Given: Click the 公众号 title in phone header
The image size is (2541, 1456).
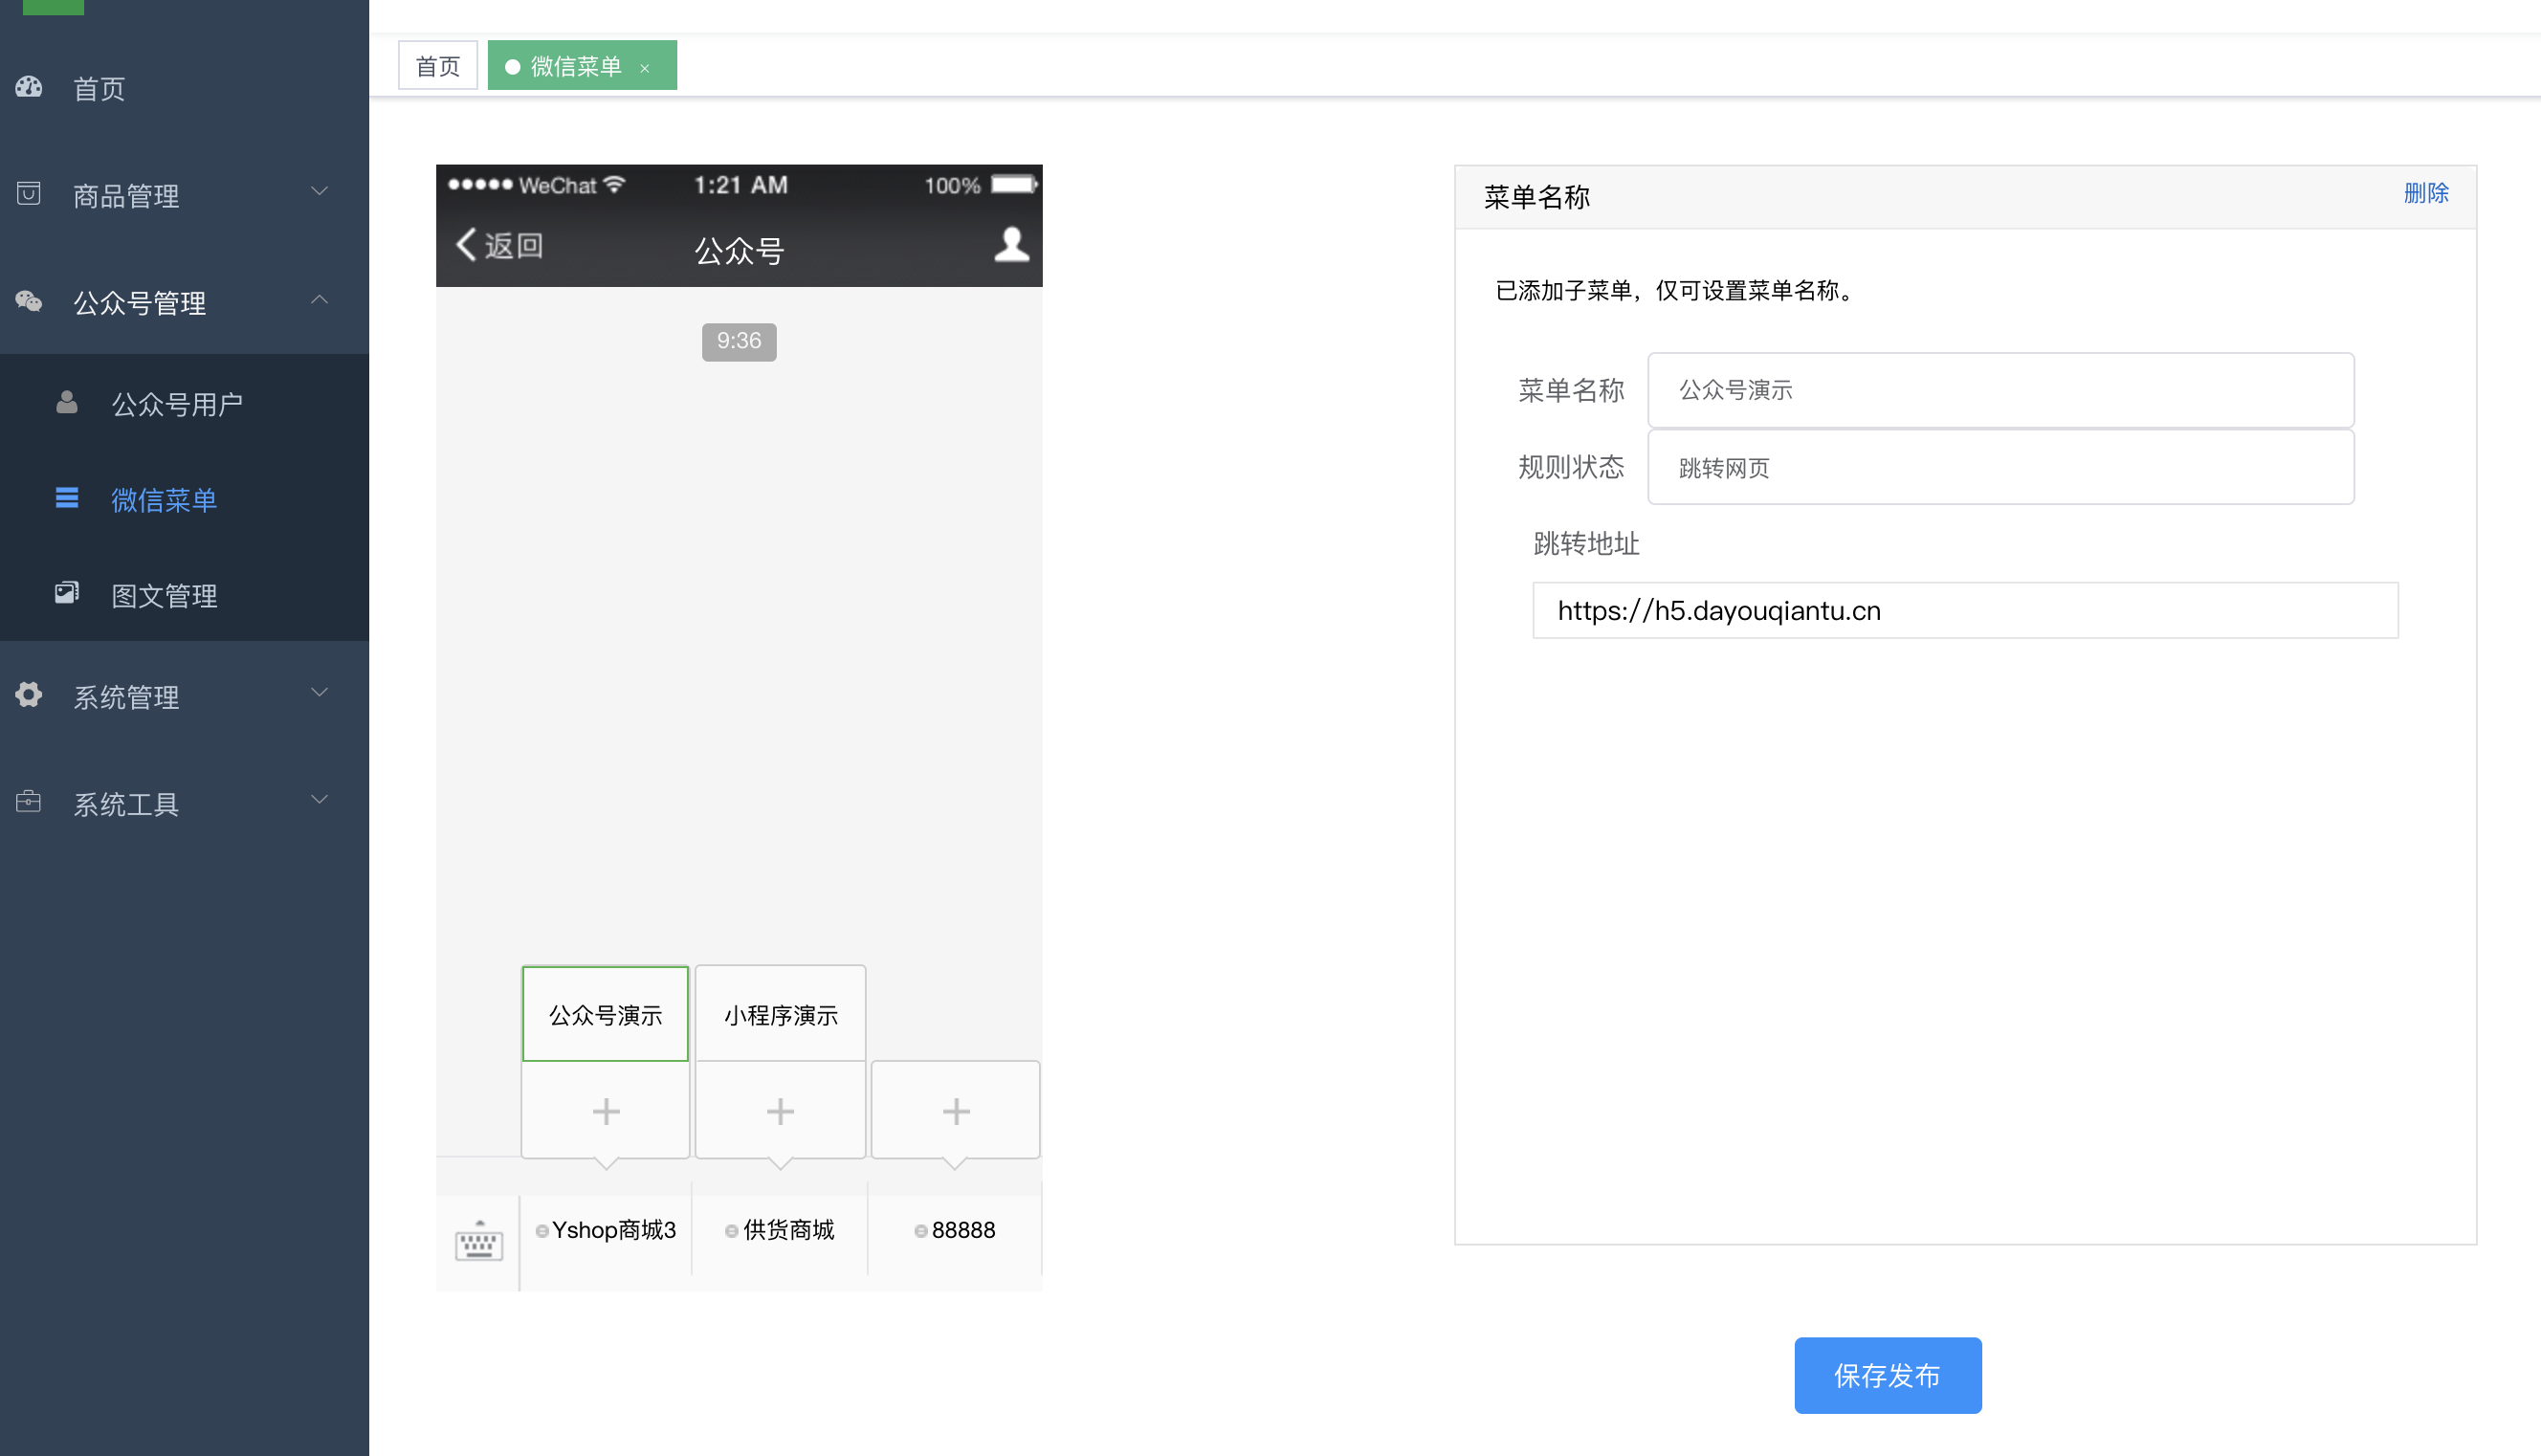Looking at the screenshot, I should click(x=739, y=249).
